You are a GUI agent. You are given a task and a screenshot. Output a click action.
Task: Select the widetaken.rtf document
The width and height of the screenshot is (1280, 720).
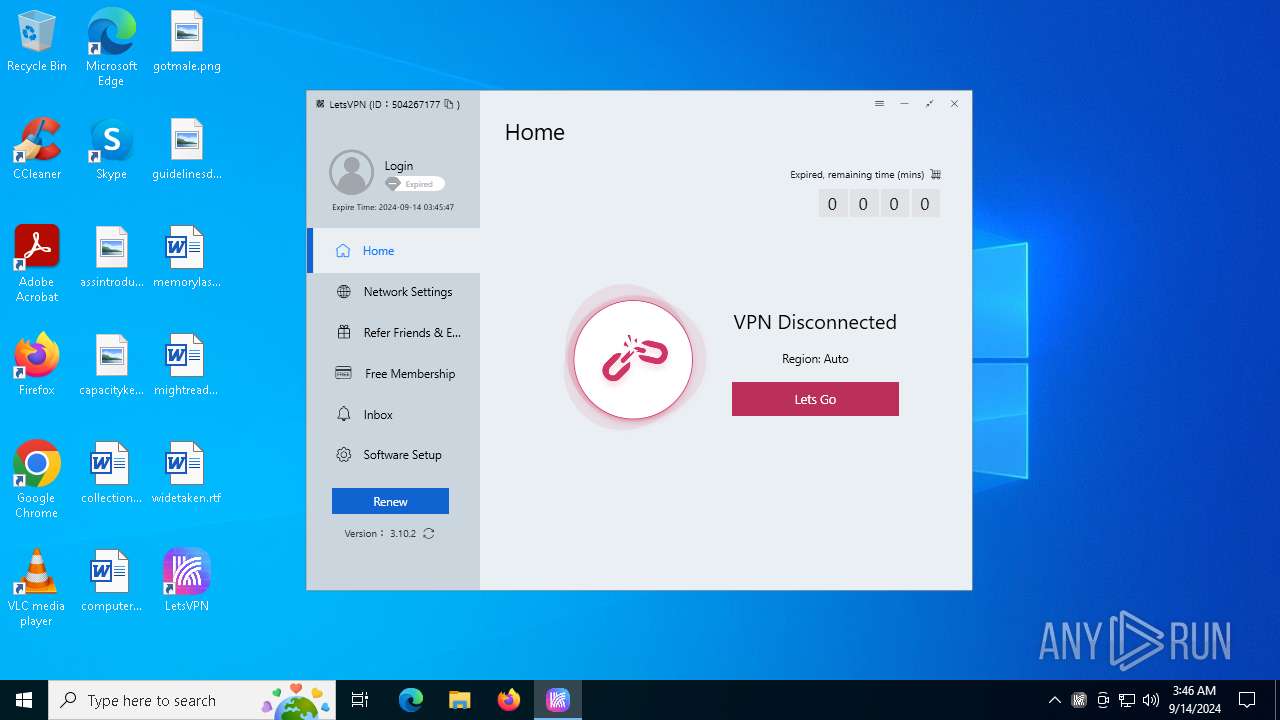(186, 473)
